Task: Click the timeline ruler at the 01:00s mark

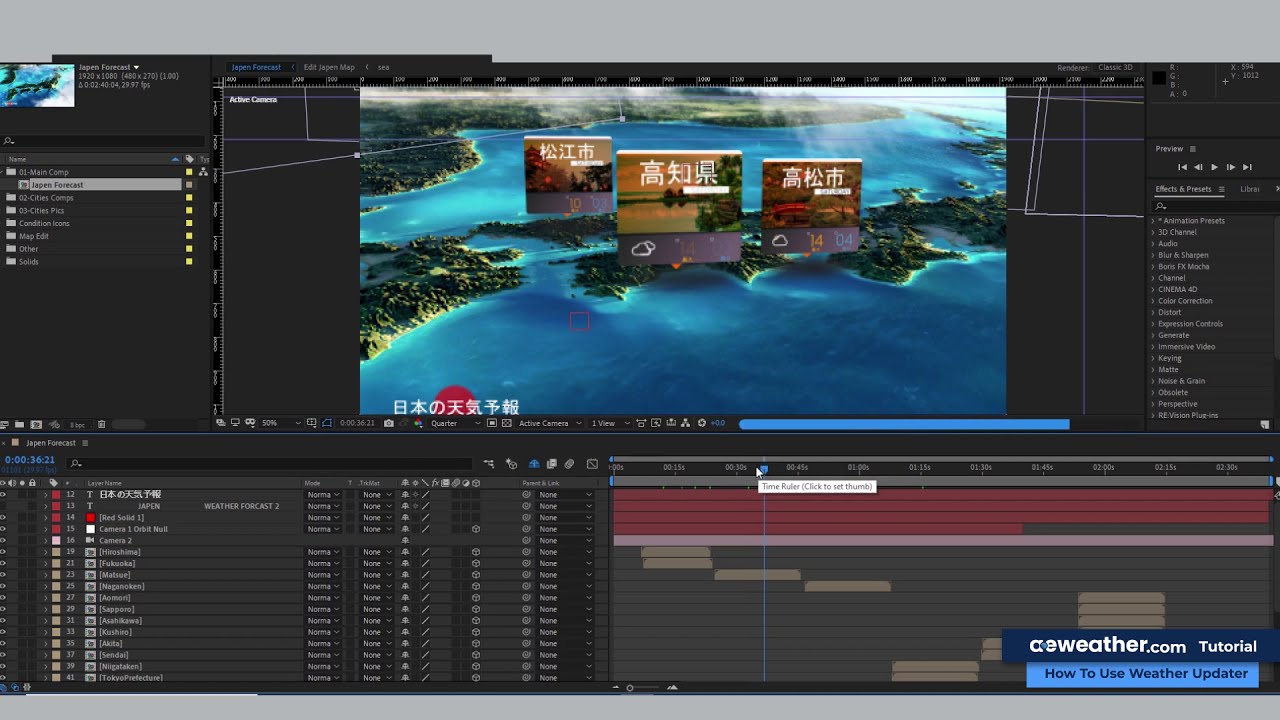Action: 858,467
